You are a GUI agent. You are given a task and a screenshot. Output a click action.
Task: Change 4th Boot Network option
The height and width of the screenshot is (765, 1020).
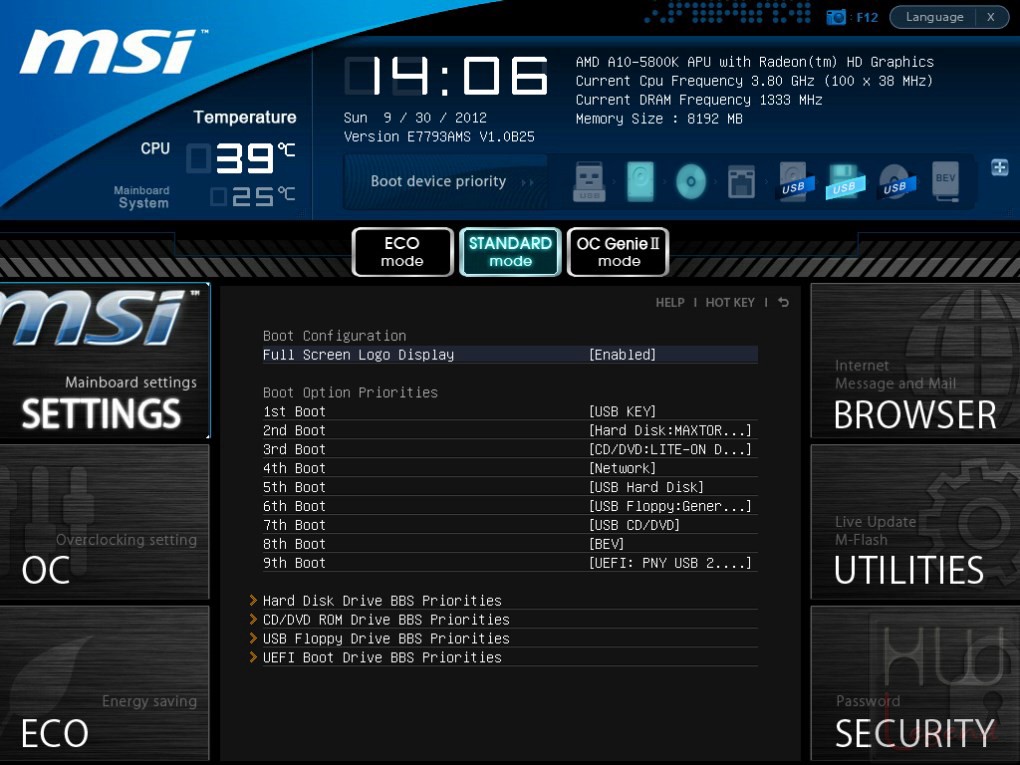pos(623,468)
